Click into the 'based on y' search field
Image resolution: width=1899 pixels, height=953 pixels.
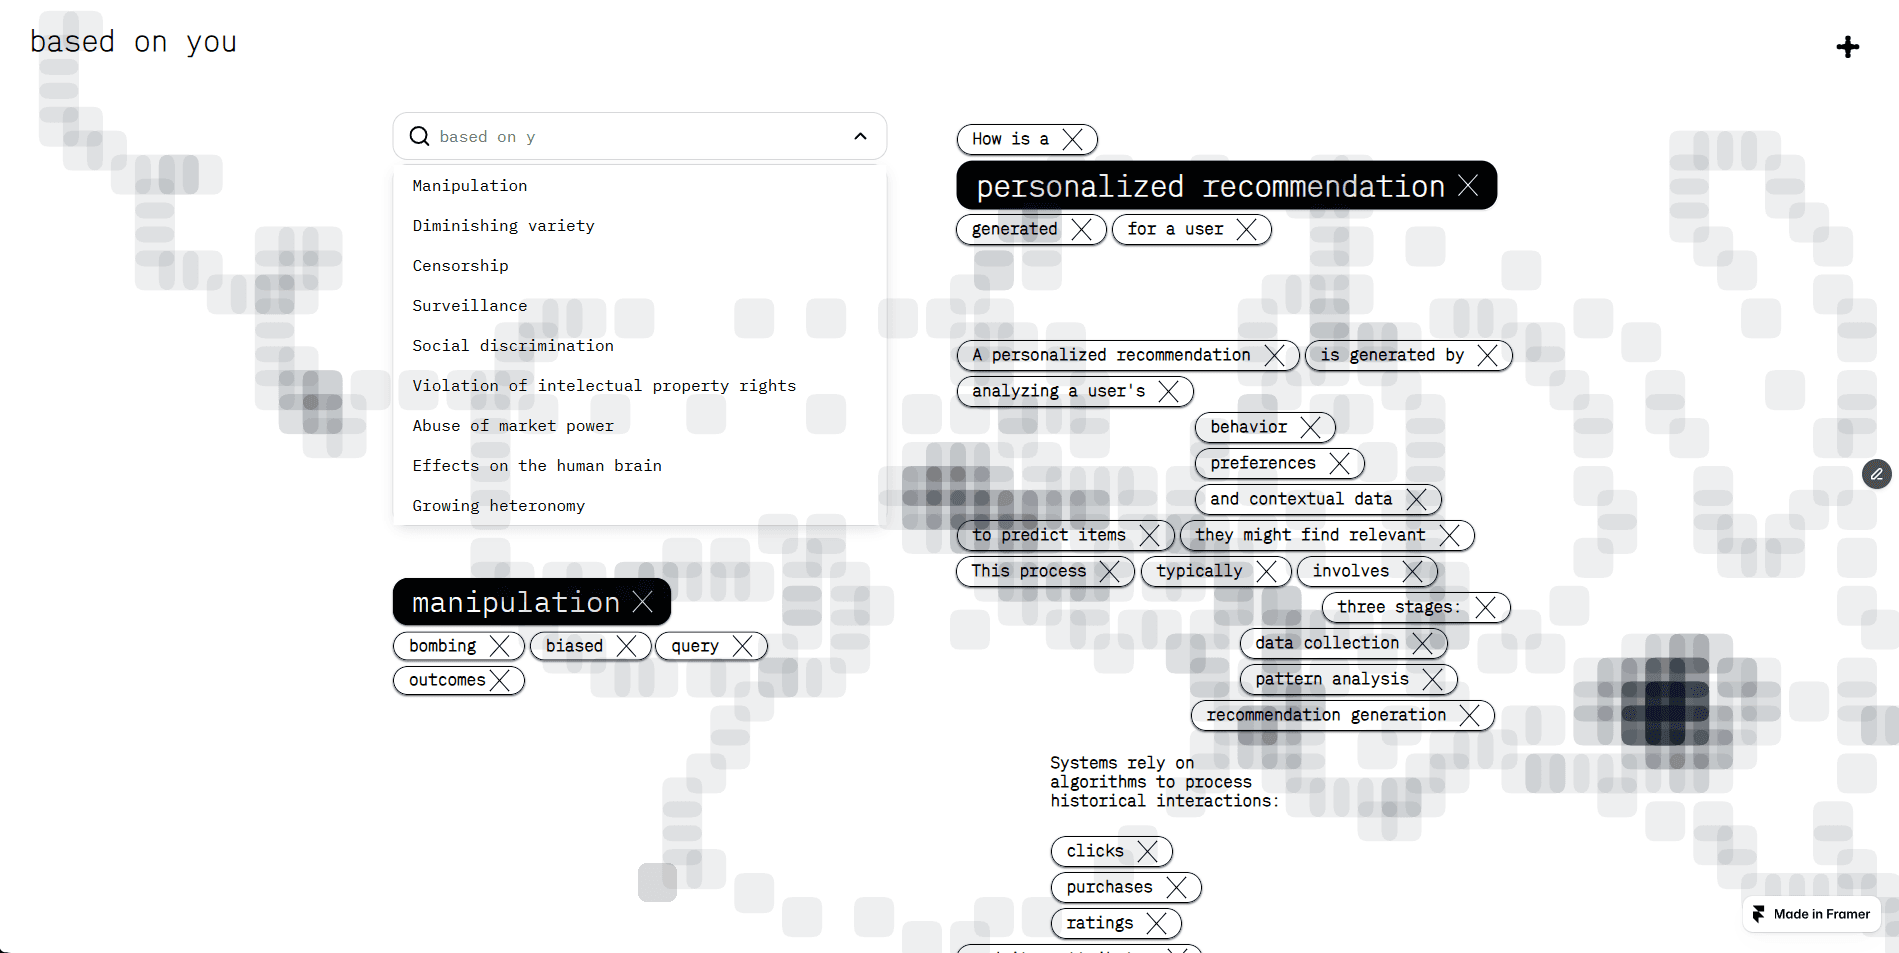point(640,136)
